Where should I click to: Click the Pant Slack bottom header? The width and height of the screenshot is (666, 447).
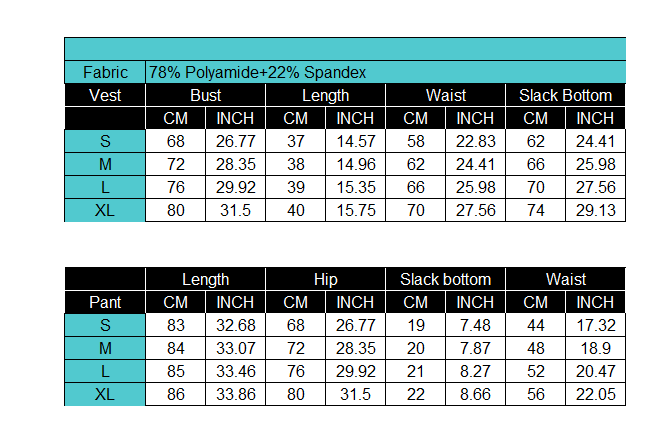click(446, 279)
